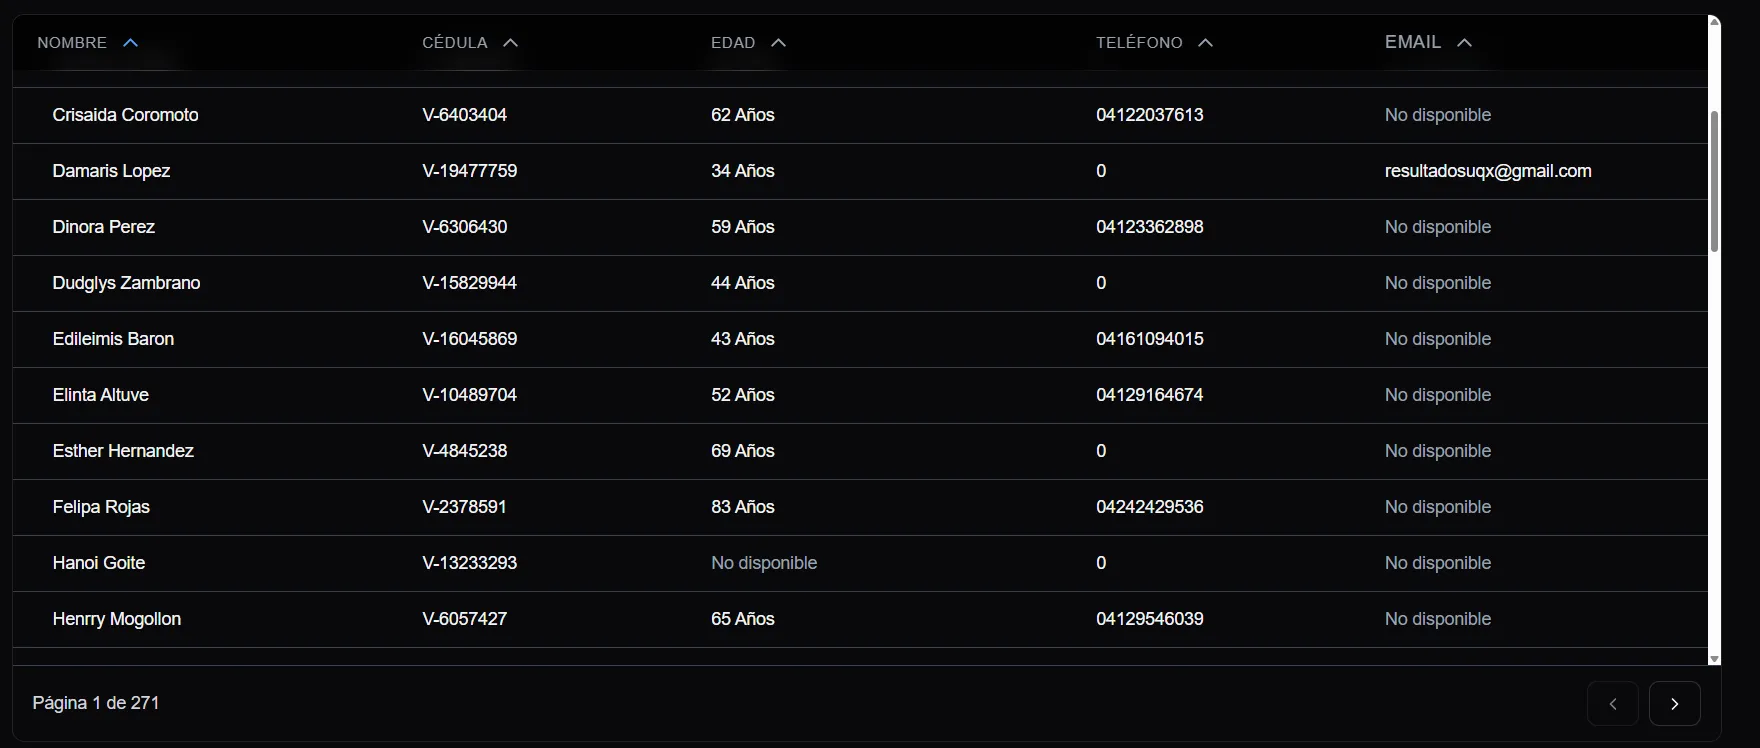1760x748 pixels.
Task: Go to the next page
Action: 1674,703
